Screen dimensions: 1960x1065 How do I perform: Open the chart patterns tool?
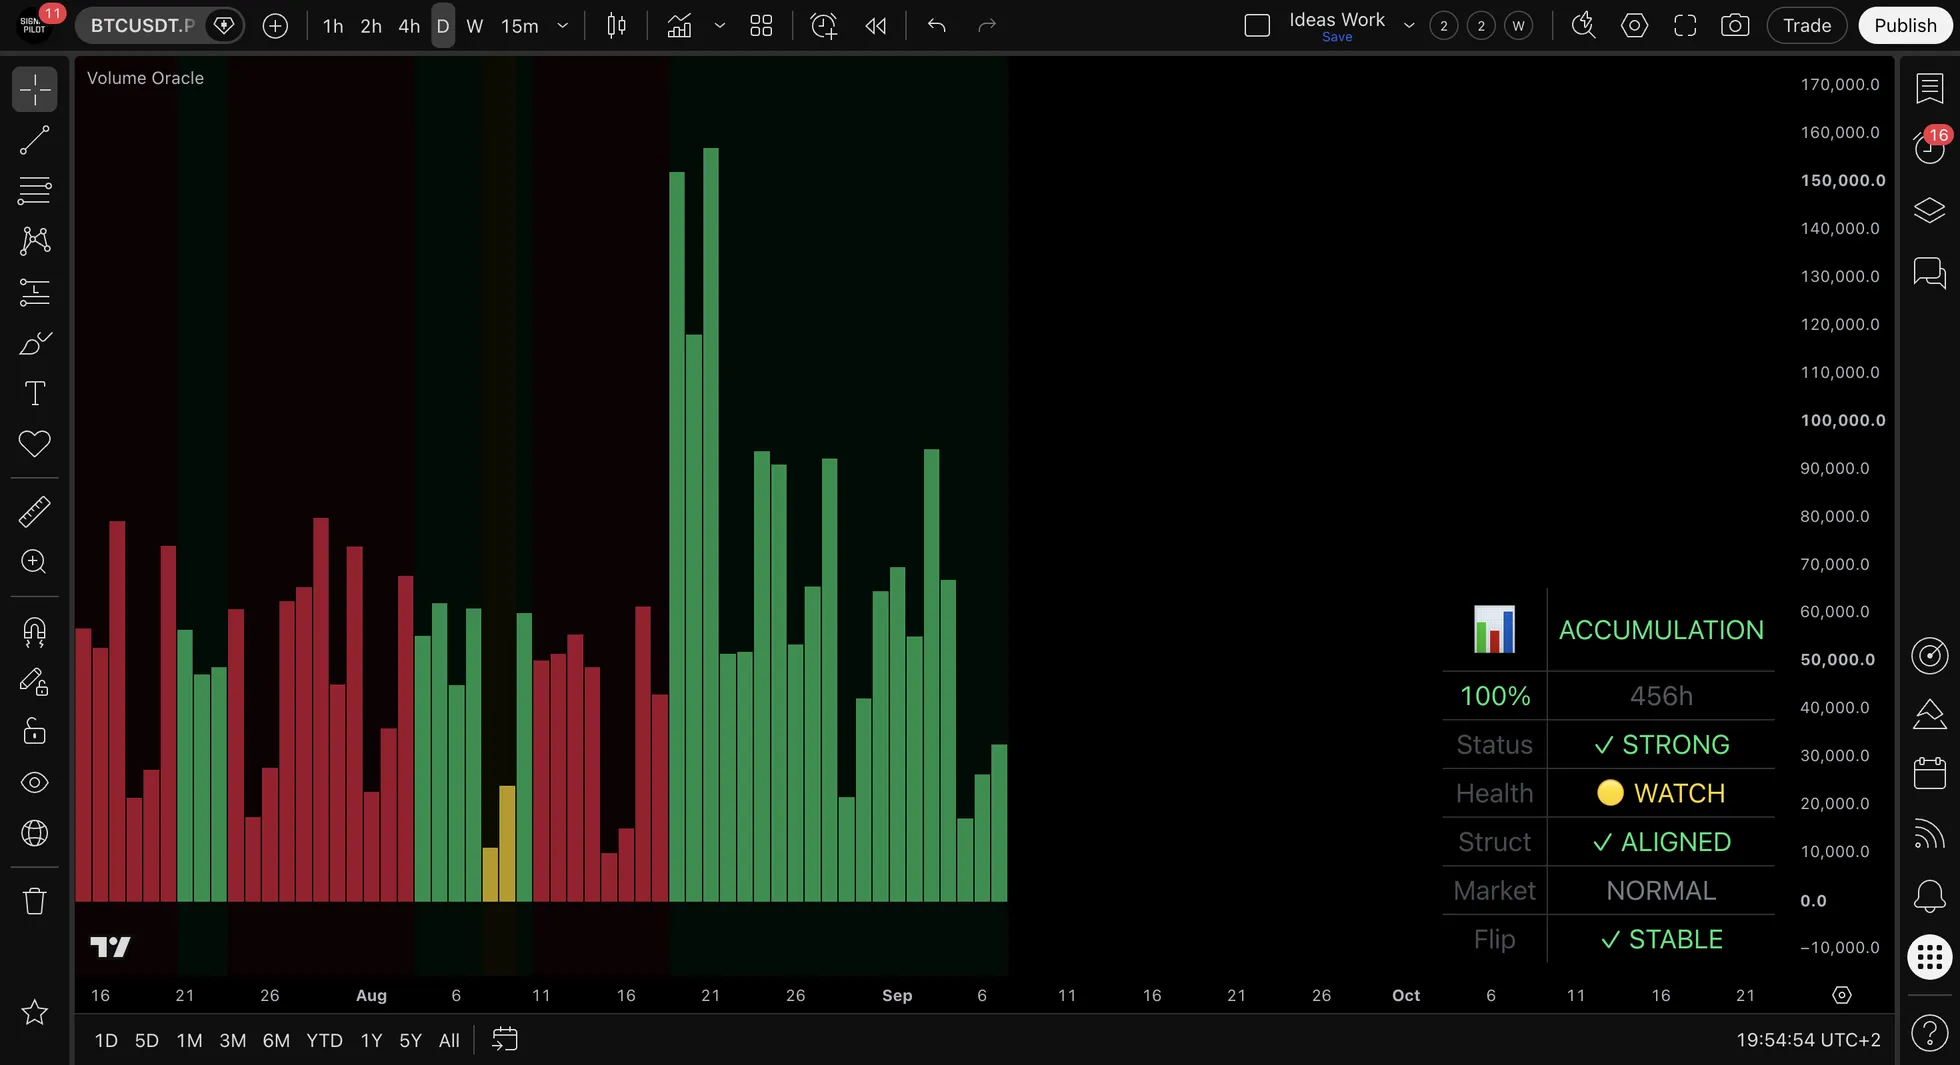coord(35,240)
